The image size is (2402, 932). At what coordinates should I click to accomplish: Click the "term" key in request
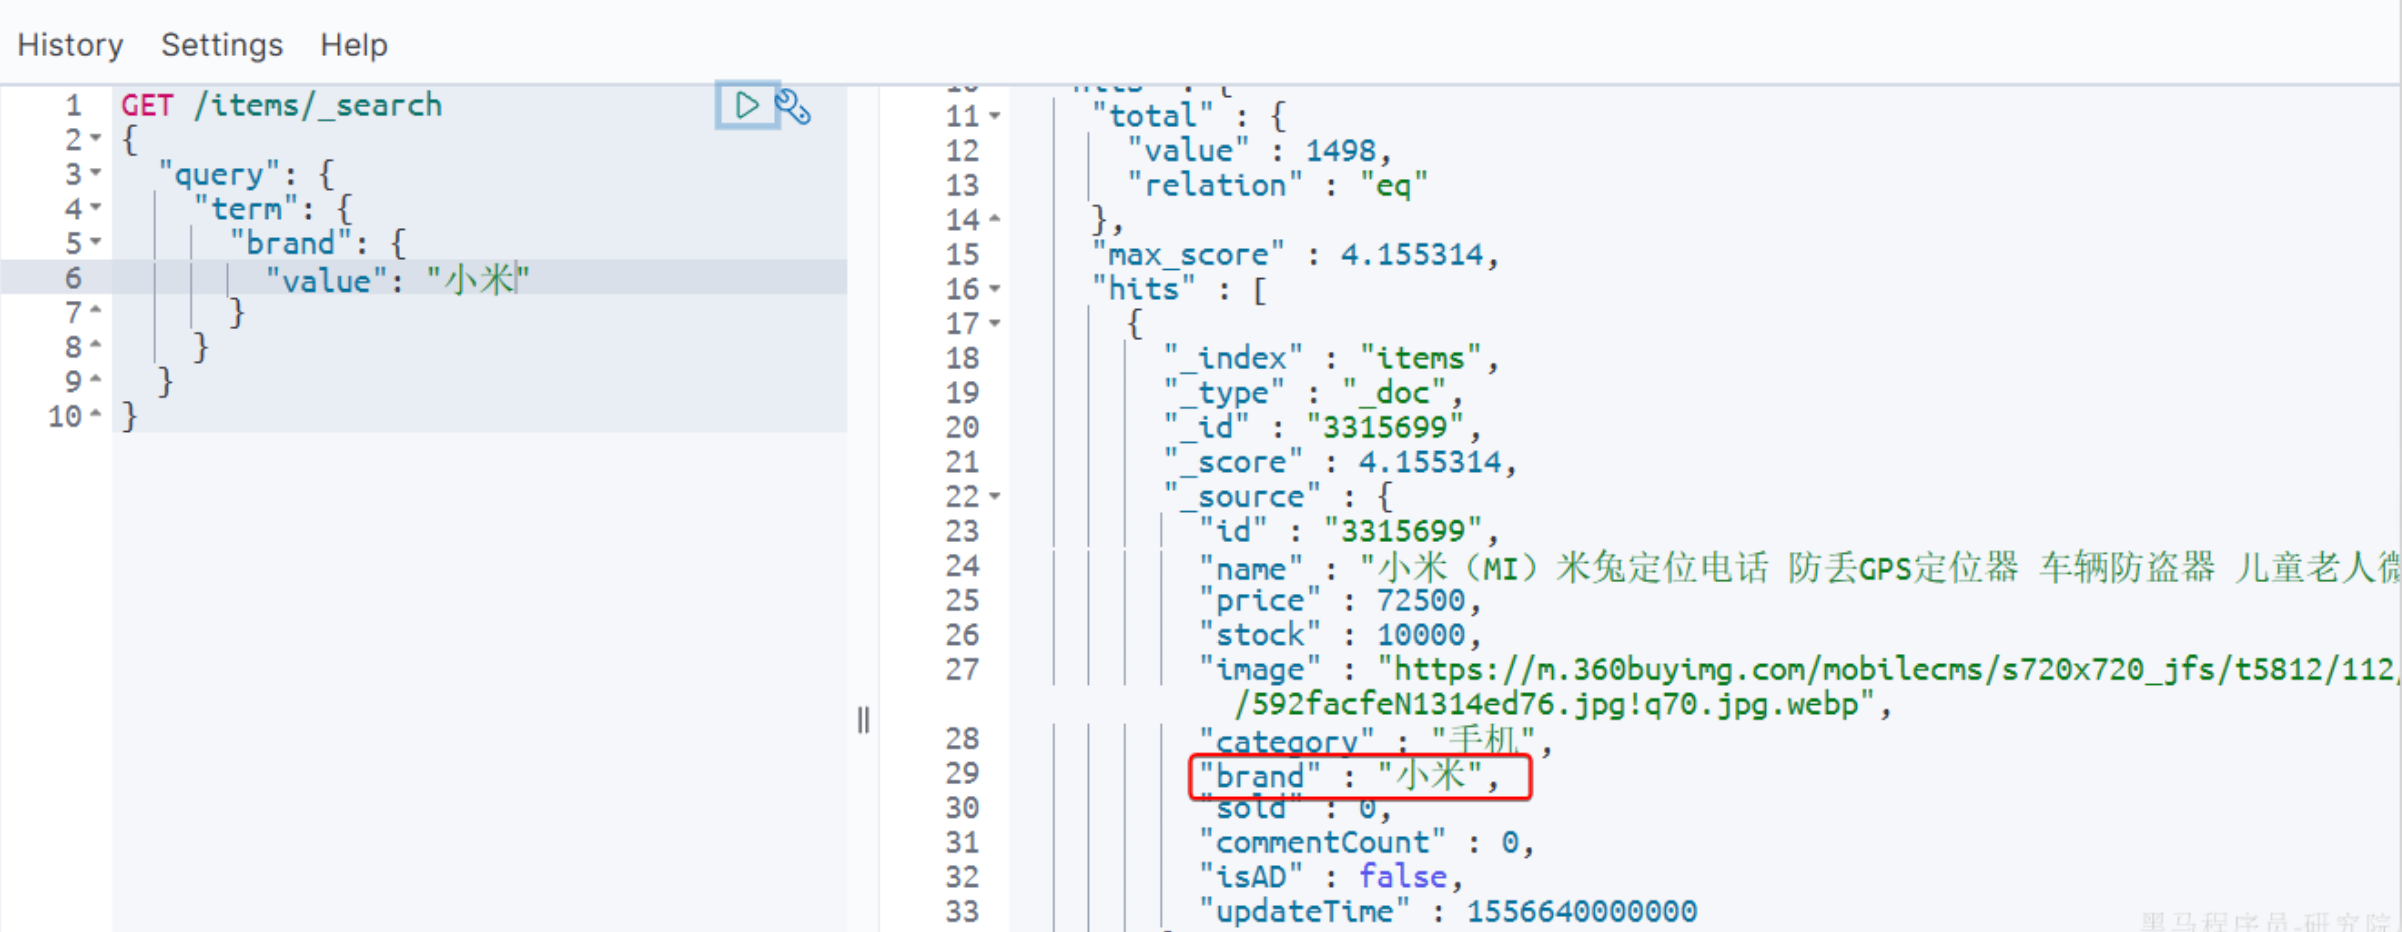[x=246, y=209]
